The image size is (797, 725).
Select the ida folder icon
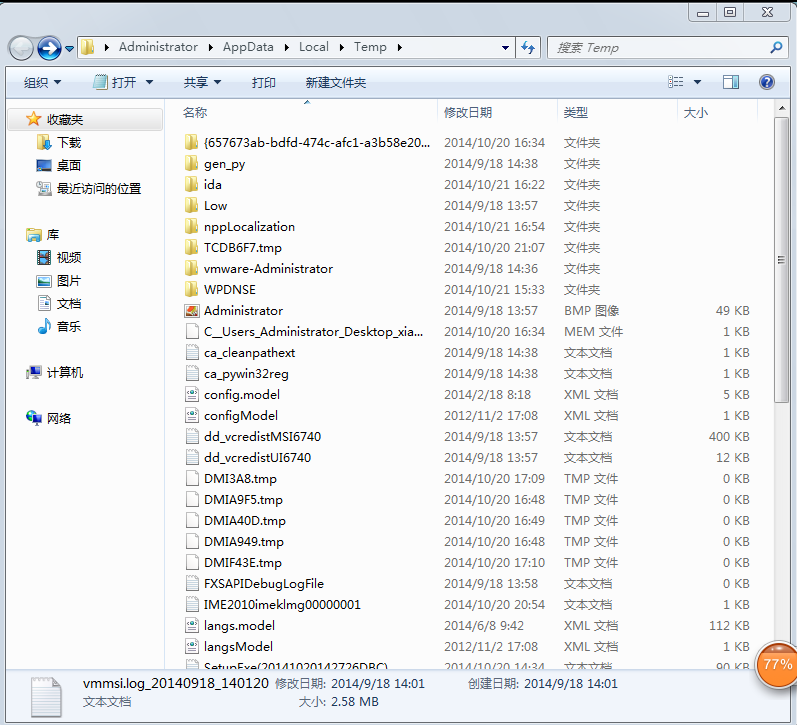(192, 184)
